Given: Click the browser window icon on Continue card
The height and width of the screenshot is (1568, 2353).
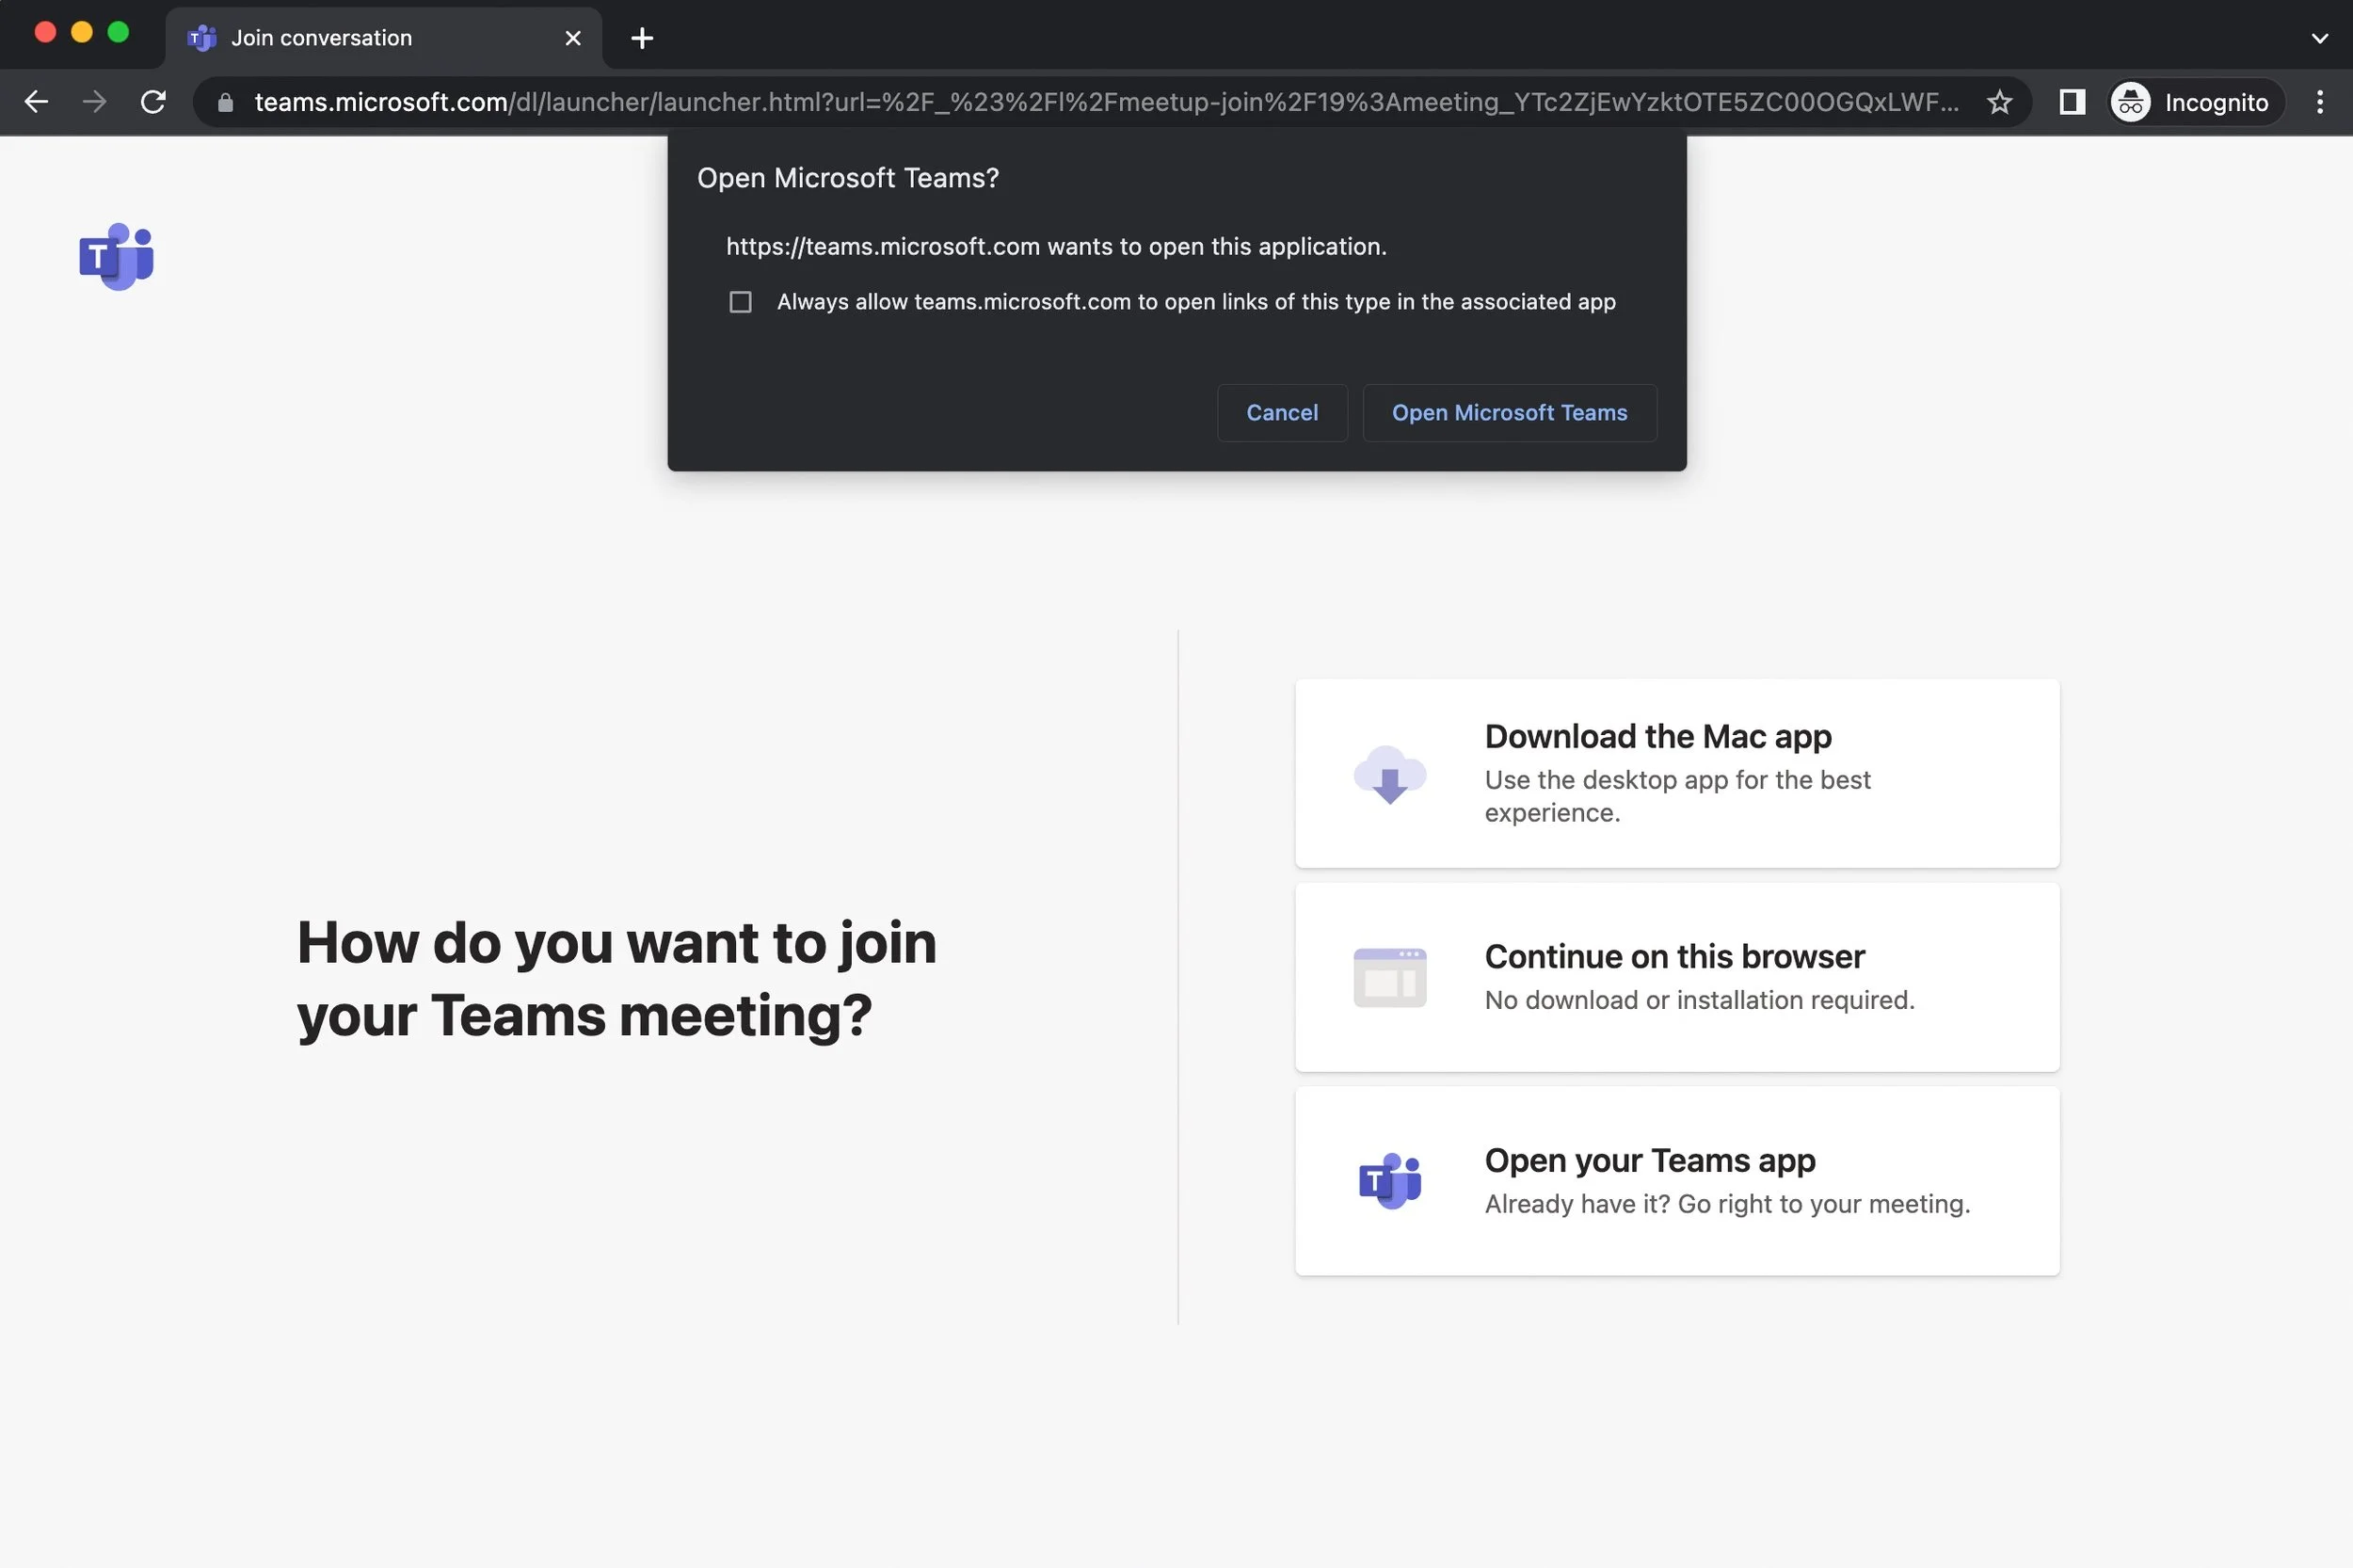Looking at the screenshot, I should pyautogui.click(x=1390, y=977).
